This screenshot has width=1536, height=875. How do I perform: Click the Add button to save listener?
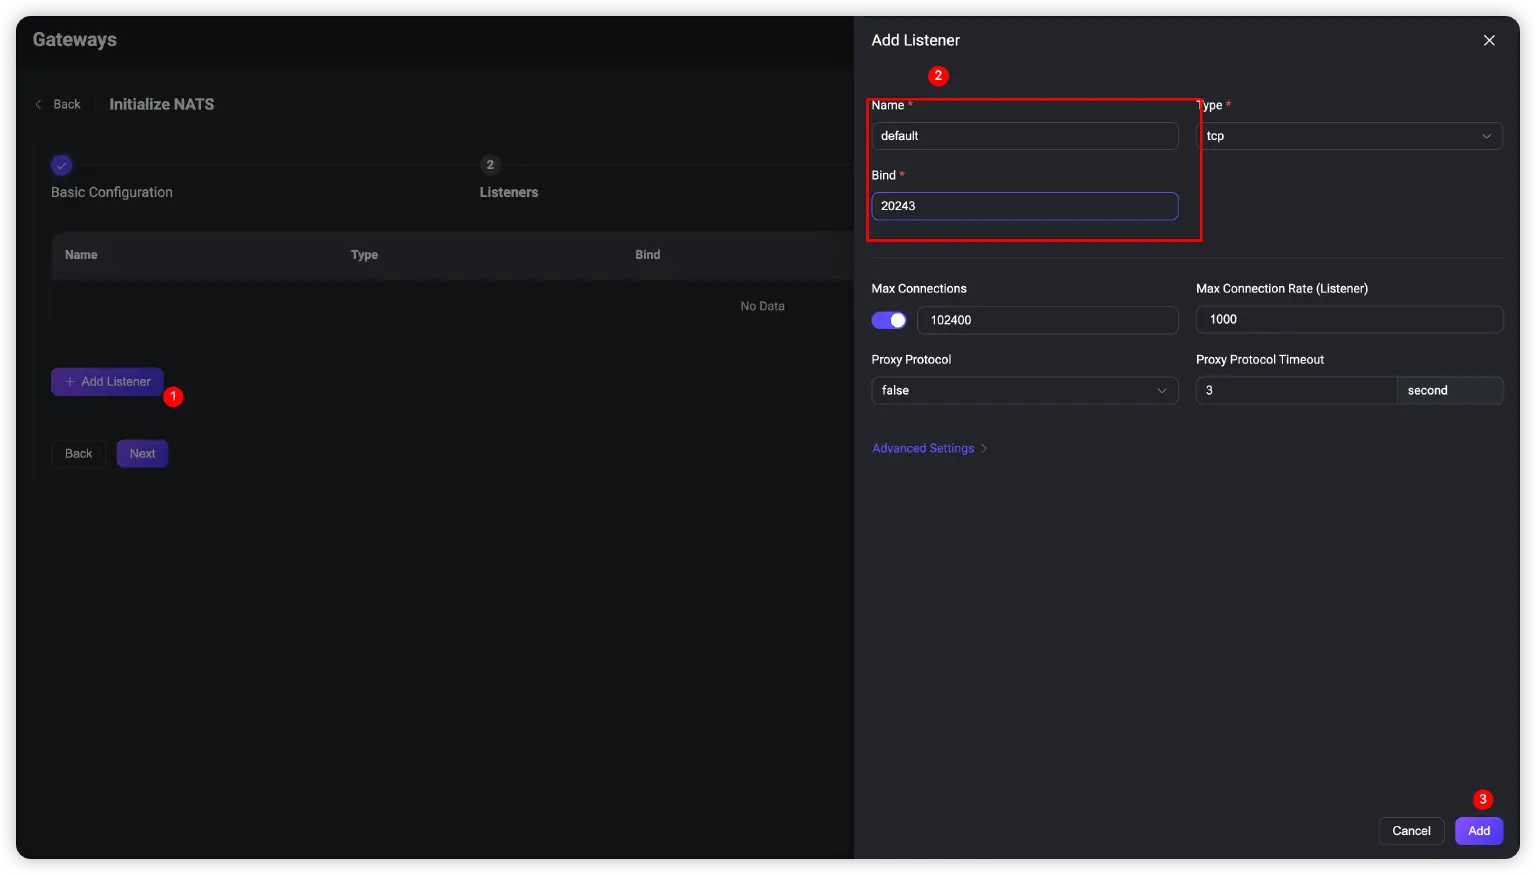click(1478, 831)
